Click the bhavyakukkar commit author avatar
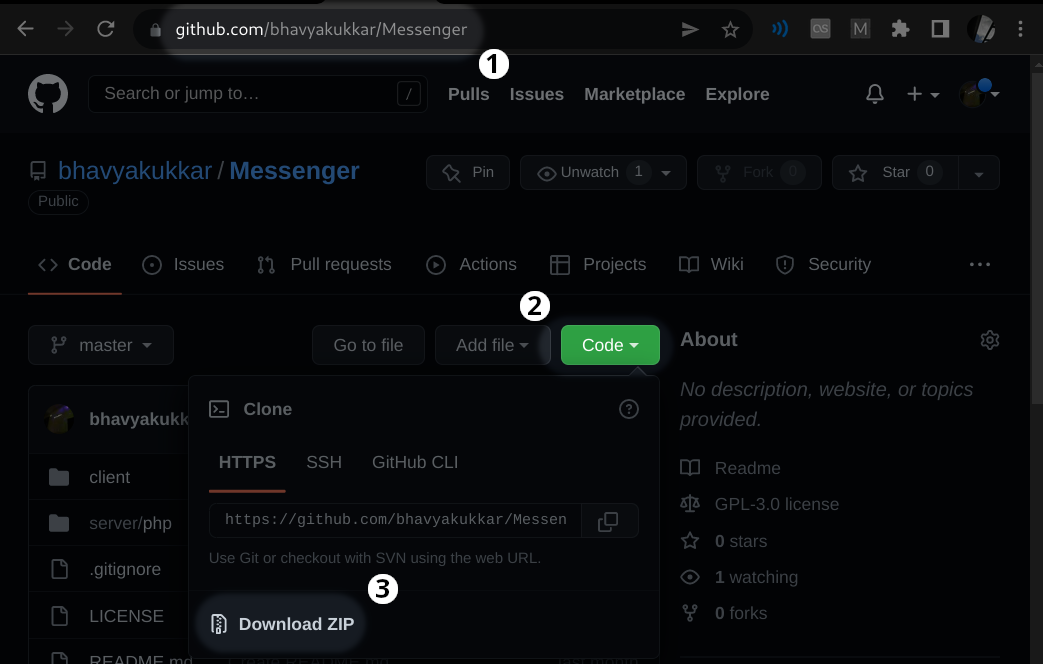The width and height of the screenshot is (1043, 664). (x=59, y=418)
